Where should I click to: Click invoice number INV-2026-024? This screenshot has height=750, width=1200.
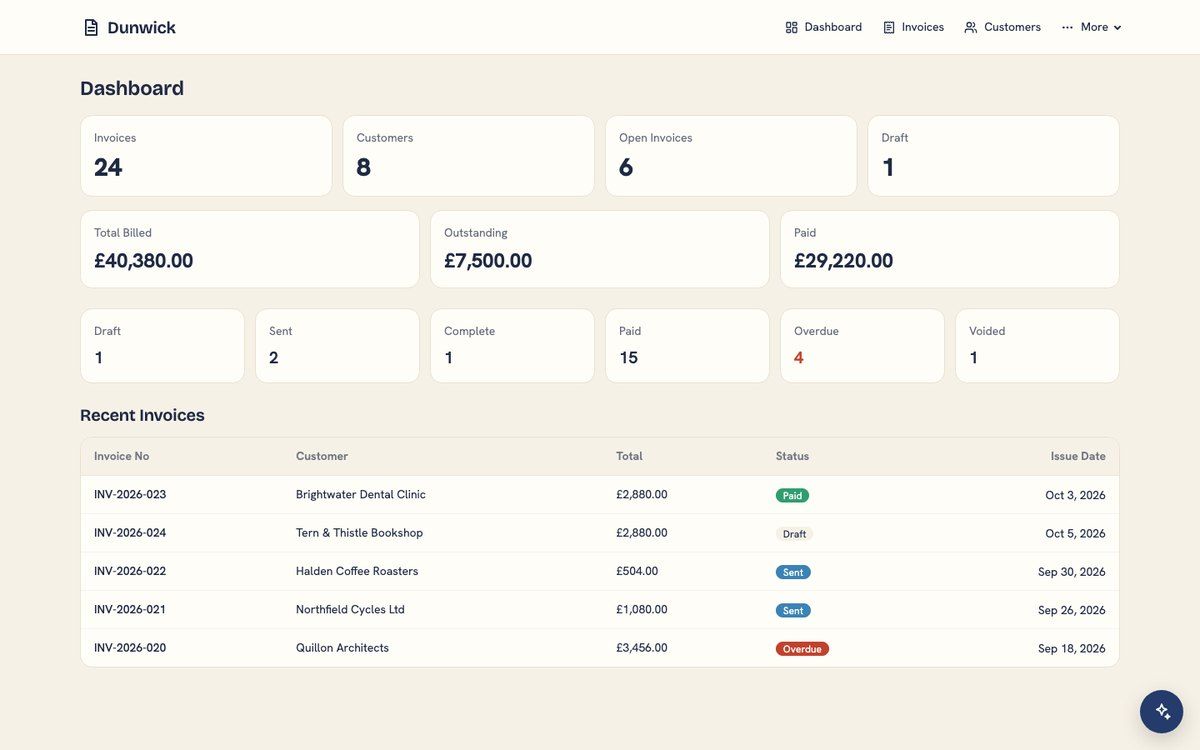click(130, 533)
